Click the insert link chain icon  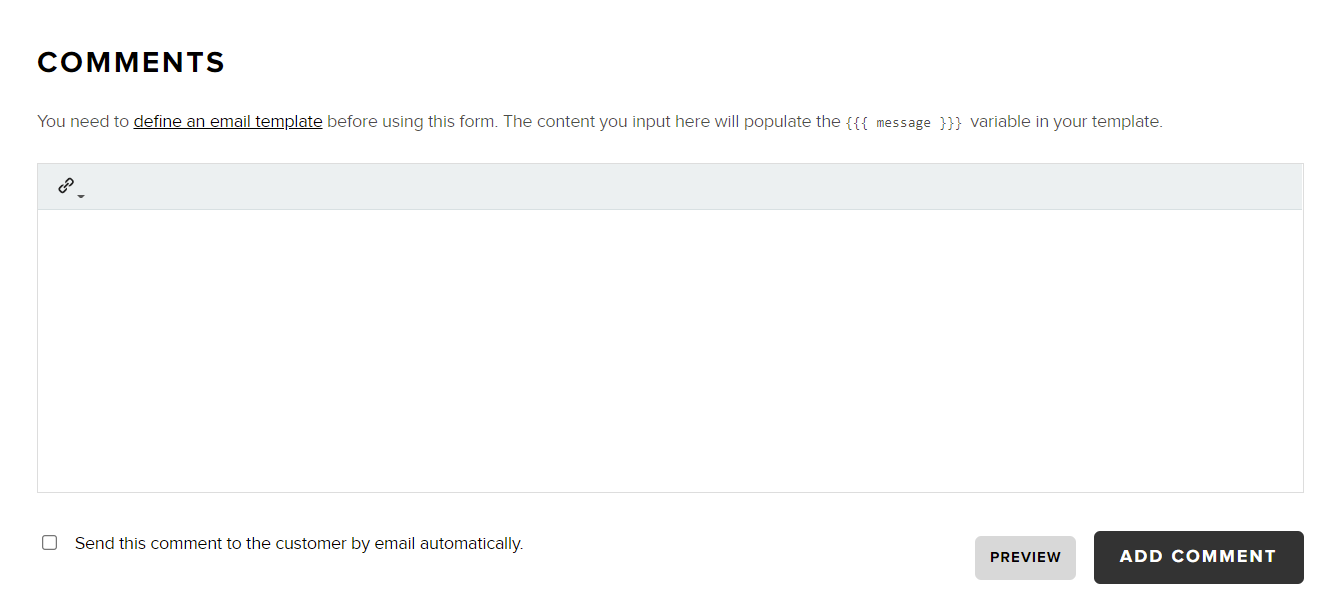click(x=66, y=185)
